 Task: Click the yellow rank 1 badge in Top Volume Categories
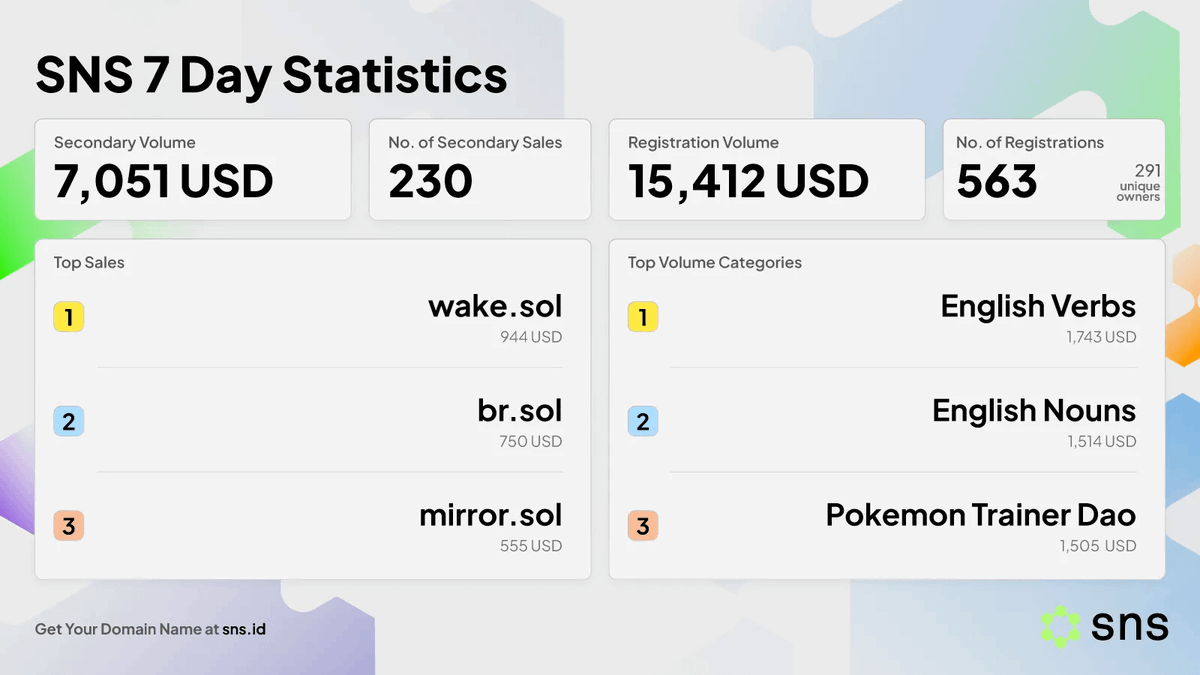(x=642, y=318)
